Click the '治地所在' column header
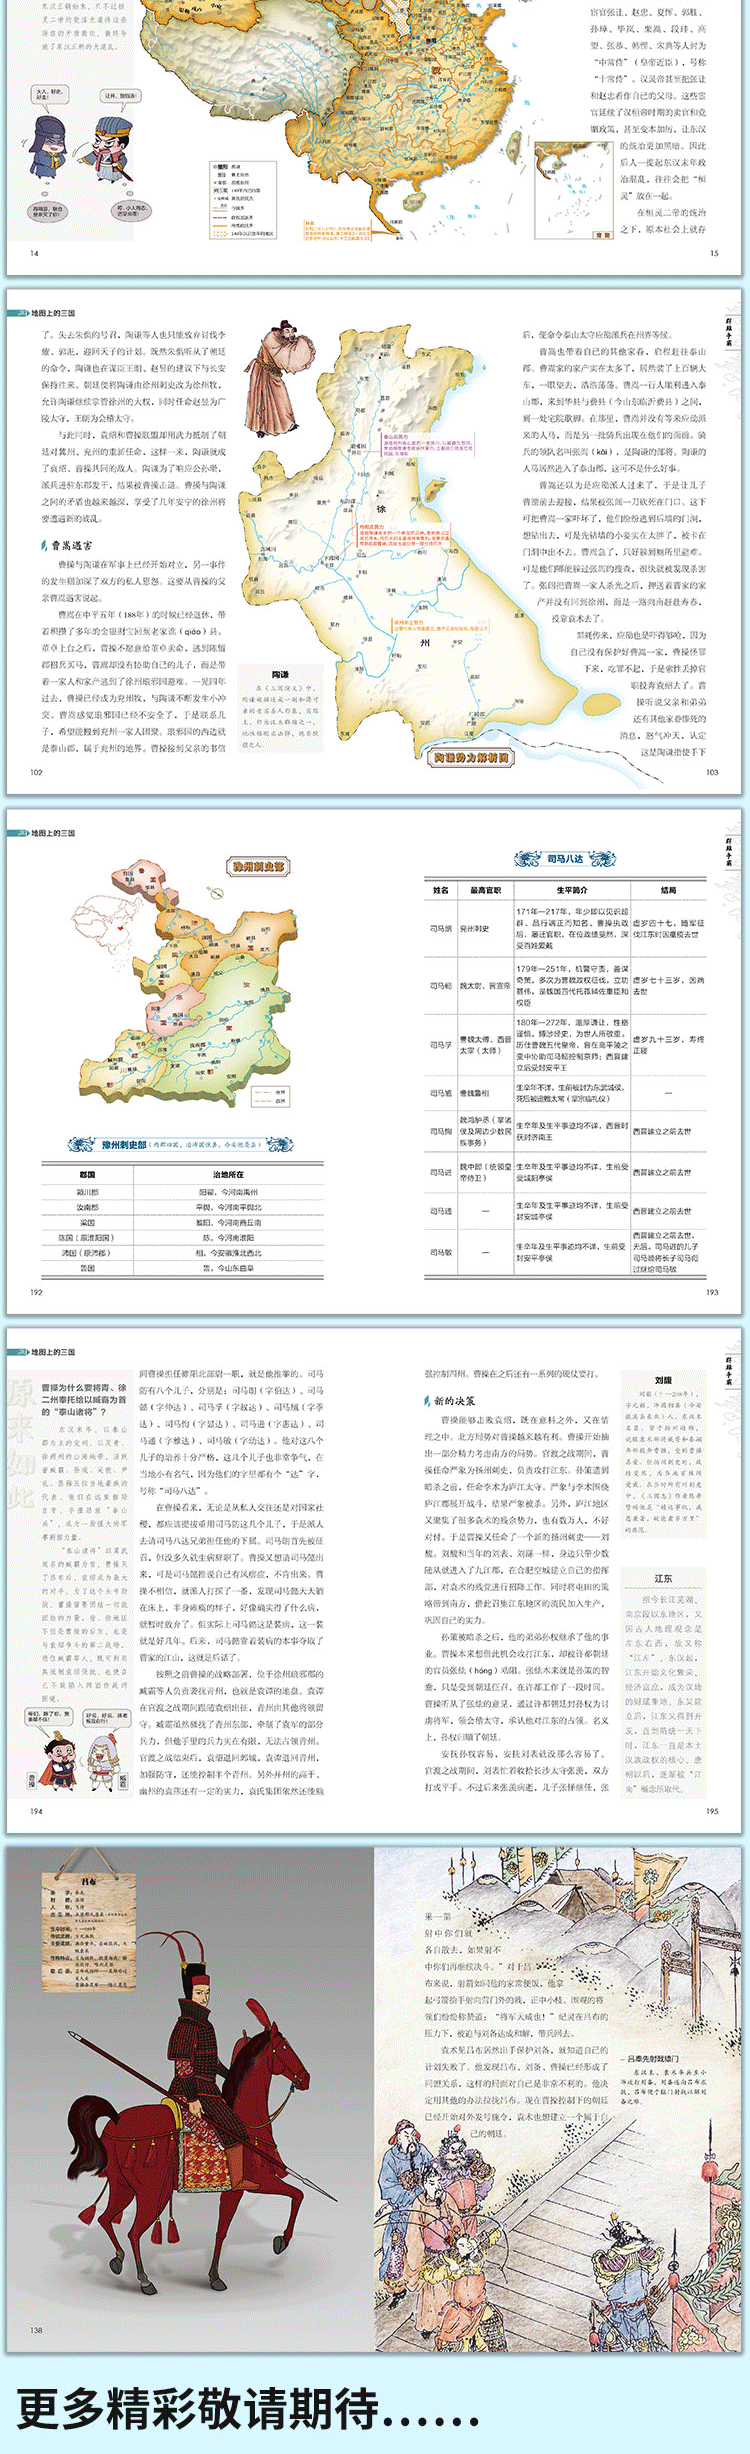 pyautogui.click(x=228, y=1175)
